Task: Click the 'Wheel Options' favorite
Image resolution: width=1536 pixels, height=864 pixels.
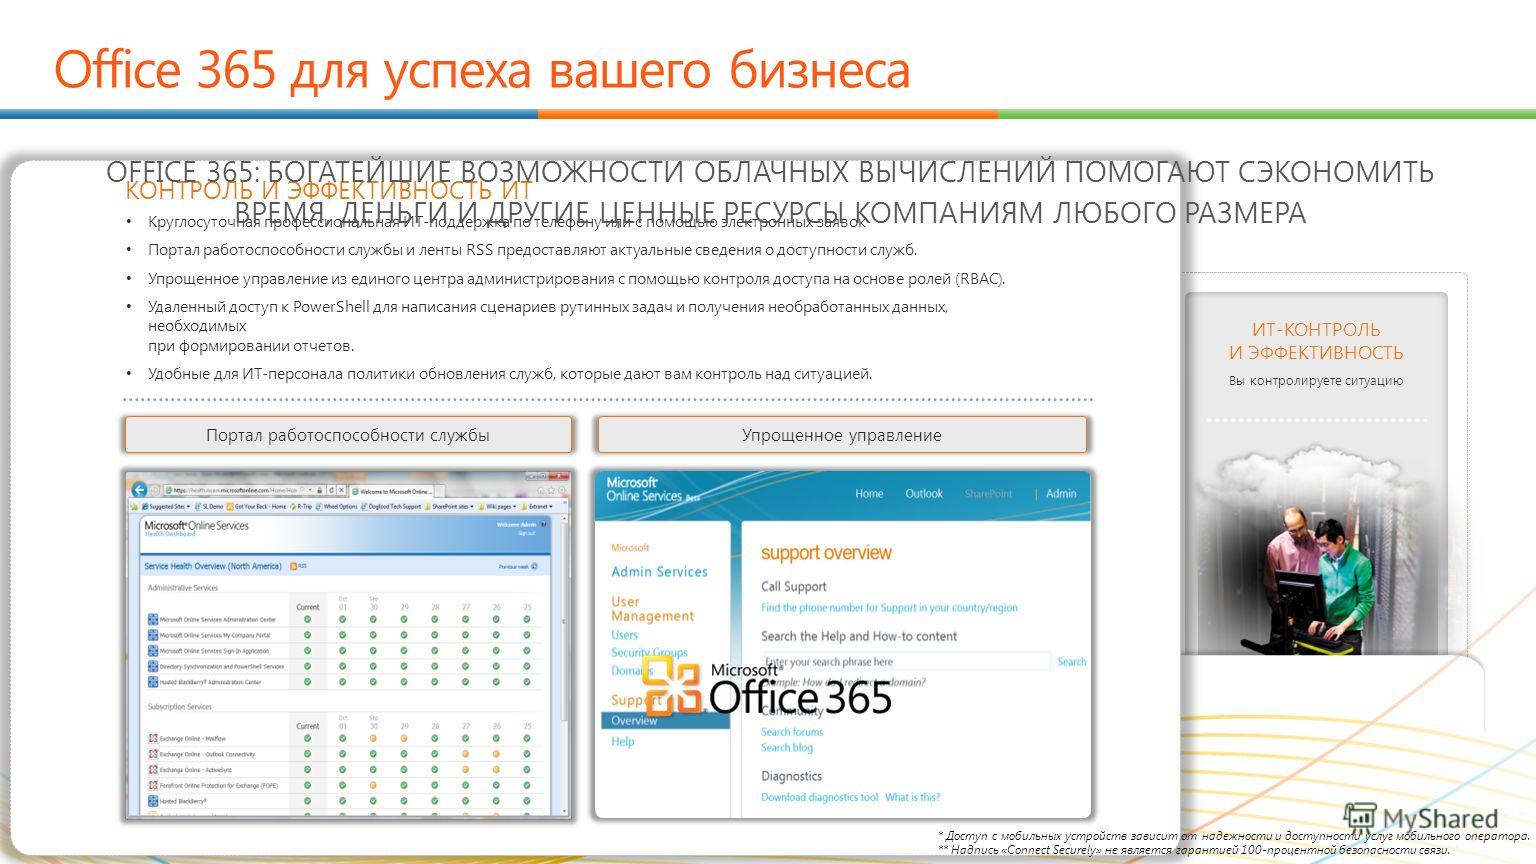Action: (336, 507)
